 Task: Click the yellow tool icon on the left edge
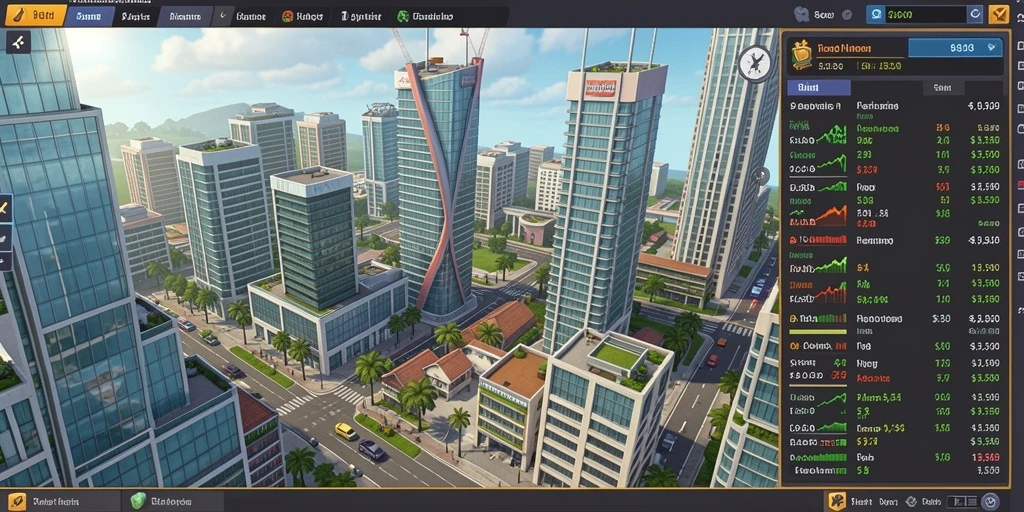pyautogui.click(x=5, y=209)
